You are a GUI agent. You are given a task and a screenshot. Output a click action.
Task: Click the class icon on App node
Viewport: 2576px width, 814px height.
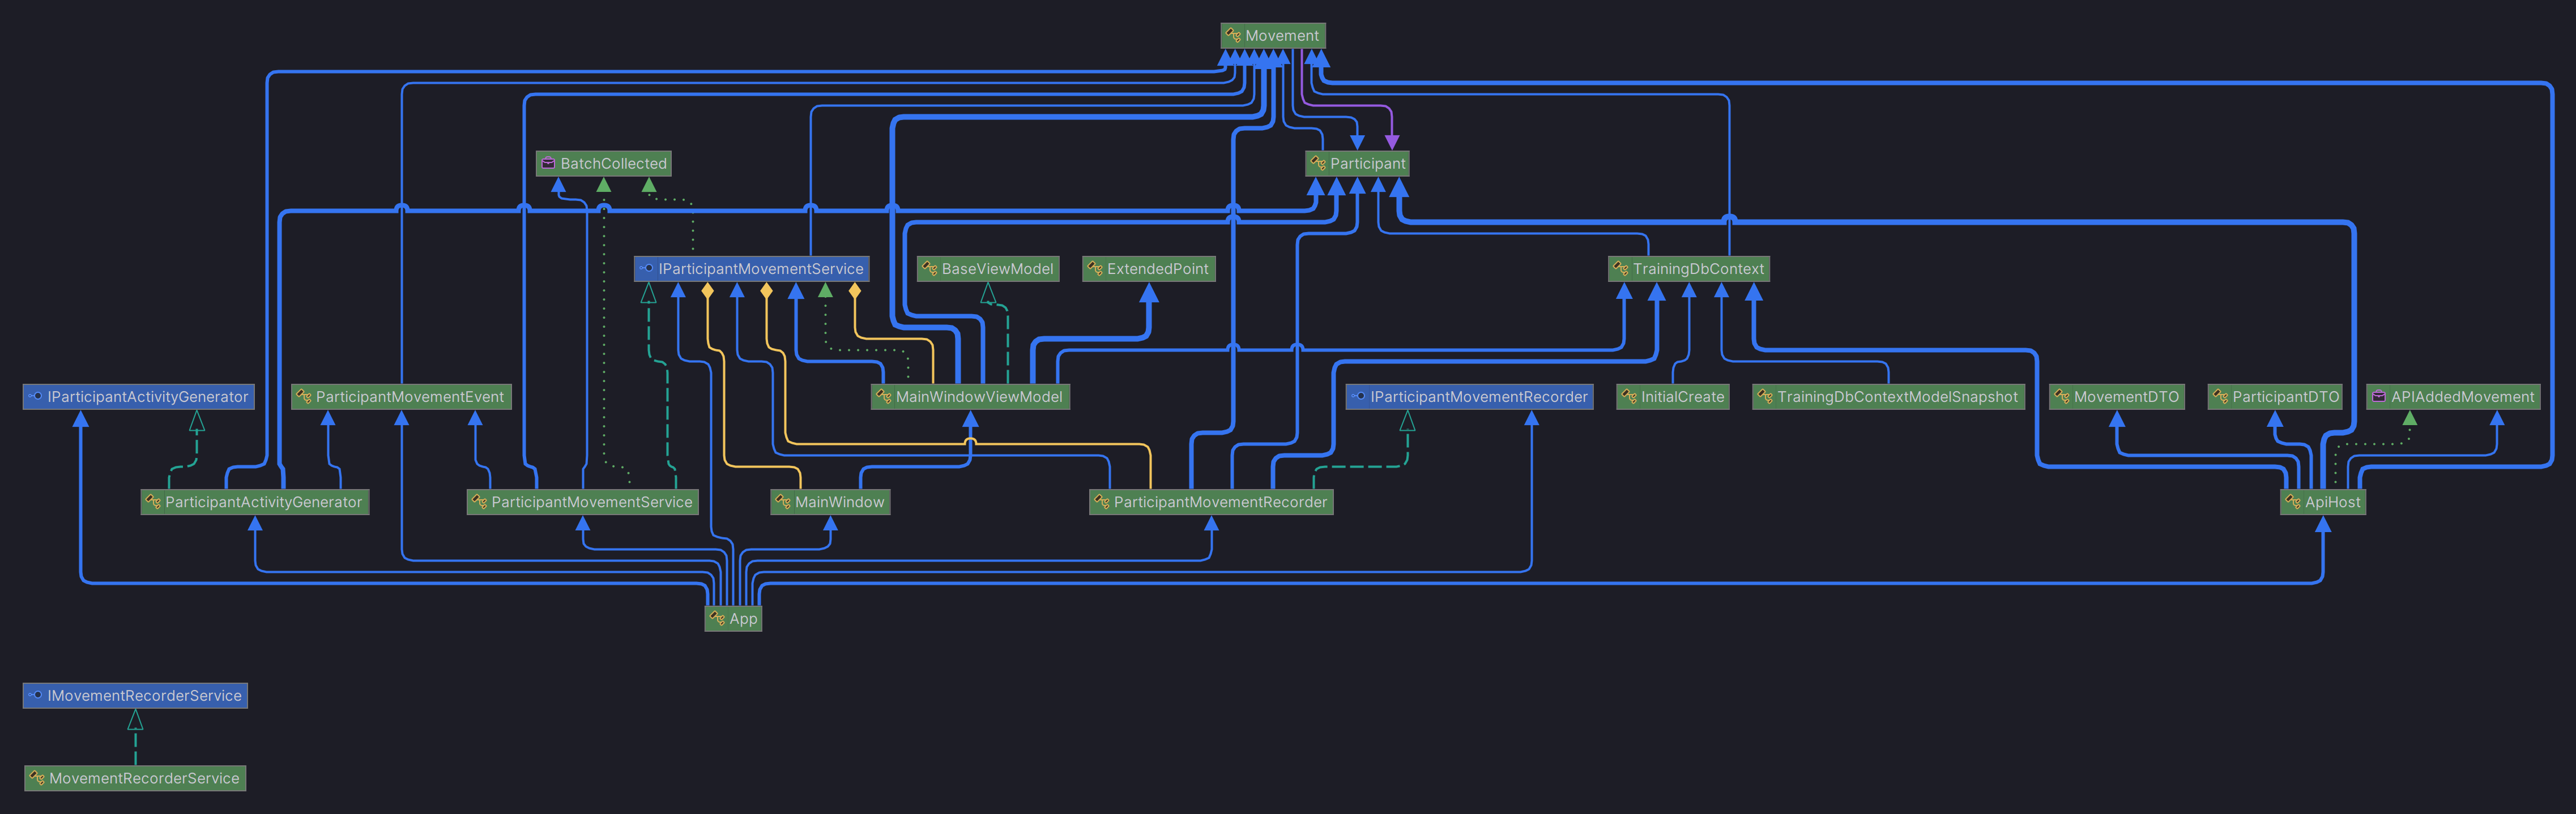tap(717, 618)
